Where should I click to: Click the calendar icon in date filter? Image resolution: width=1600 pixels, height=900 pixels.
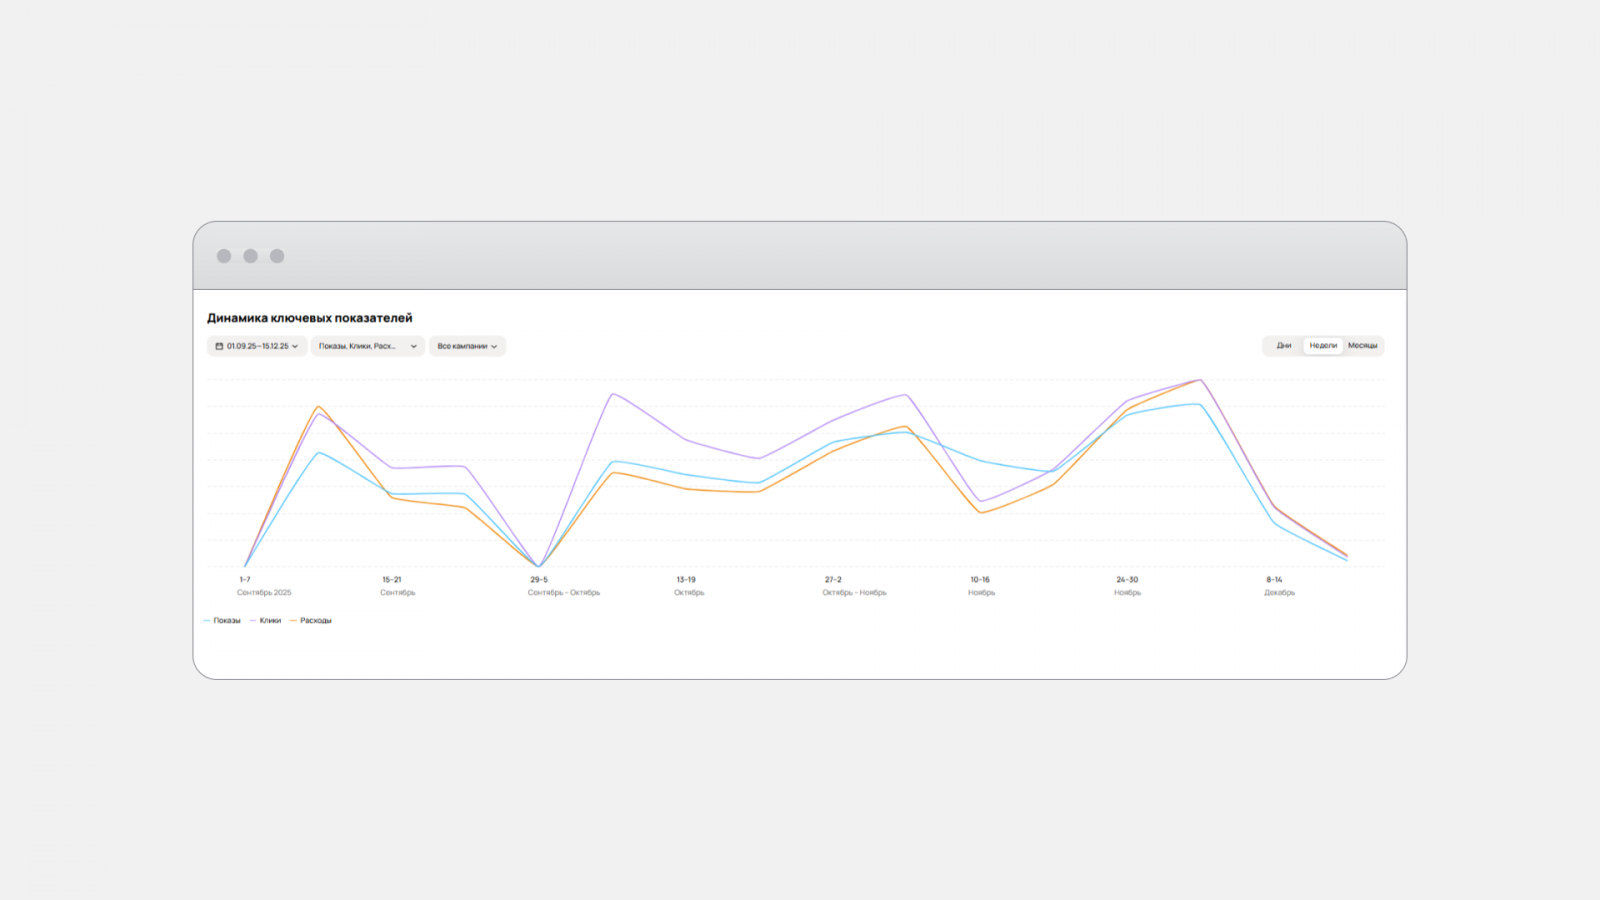point(220,346)
